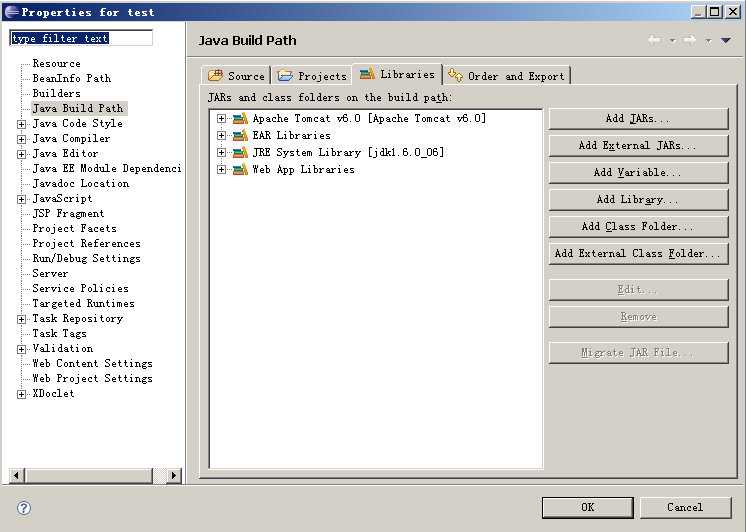This screenshot has height=532, width=746.
Task: Select the Web App Libraries row text
Action: [304, 169]
